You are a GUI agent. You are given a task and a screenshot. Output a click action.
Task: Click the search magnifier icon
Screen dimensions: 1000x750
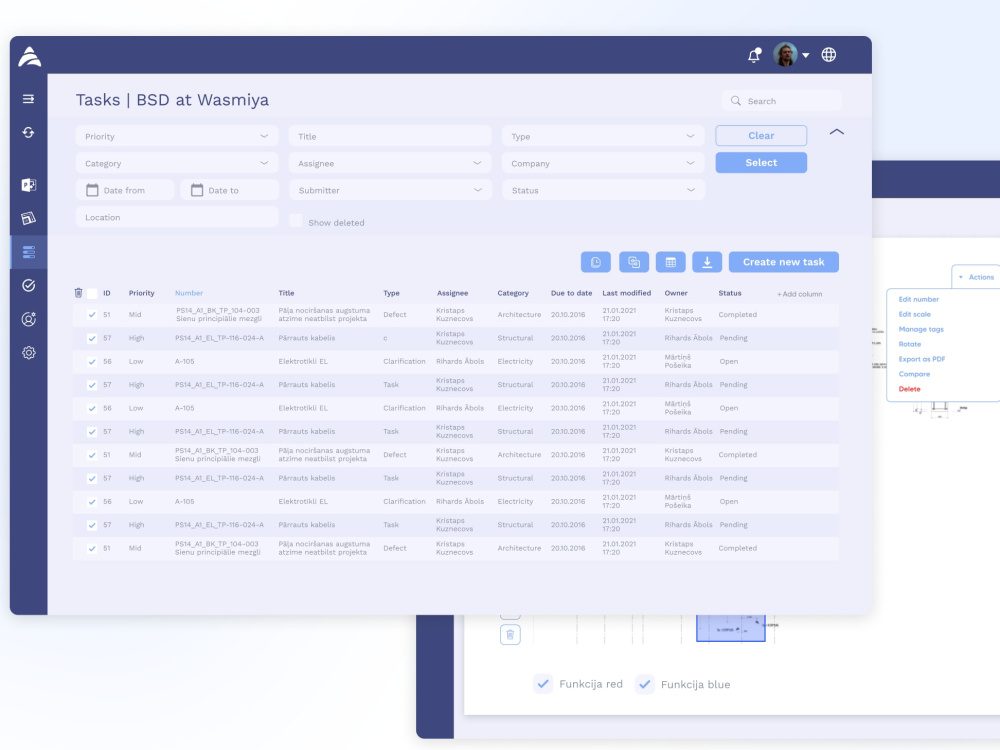[735, 101]
